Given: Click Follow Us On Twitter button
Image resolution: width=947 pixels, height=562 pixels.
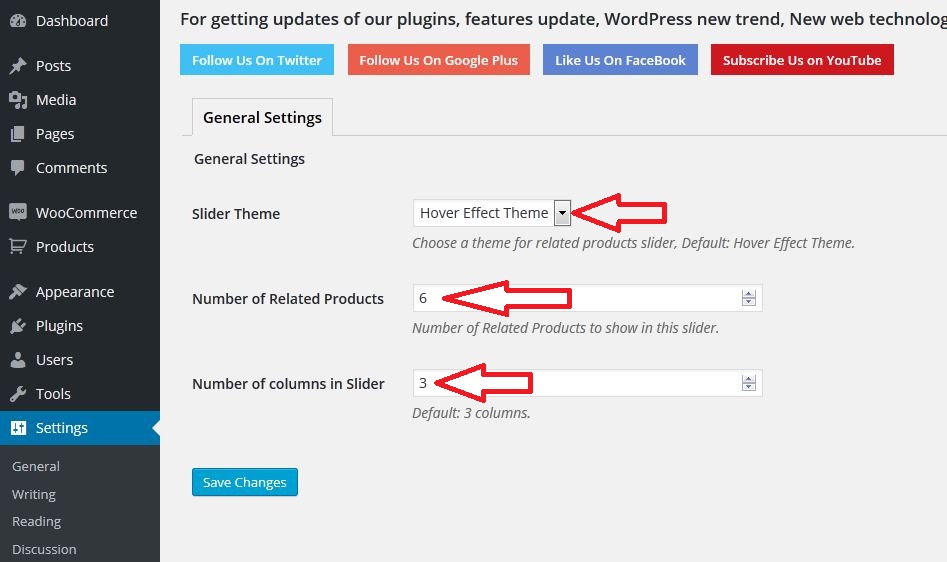Looking at the screenshot, I should [257, 60].
